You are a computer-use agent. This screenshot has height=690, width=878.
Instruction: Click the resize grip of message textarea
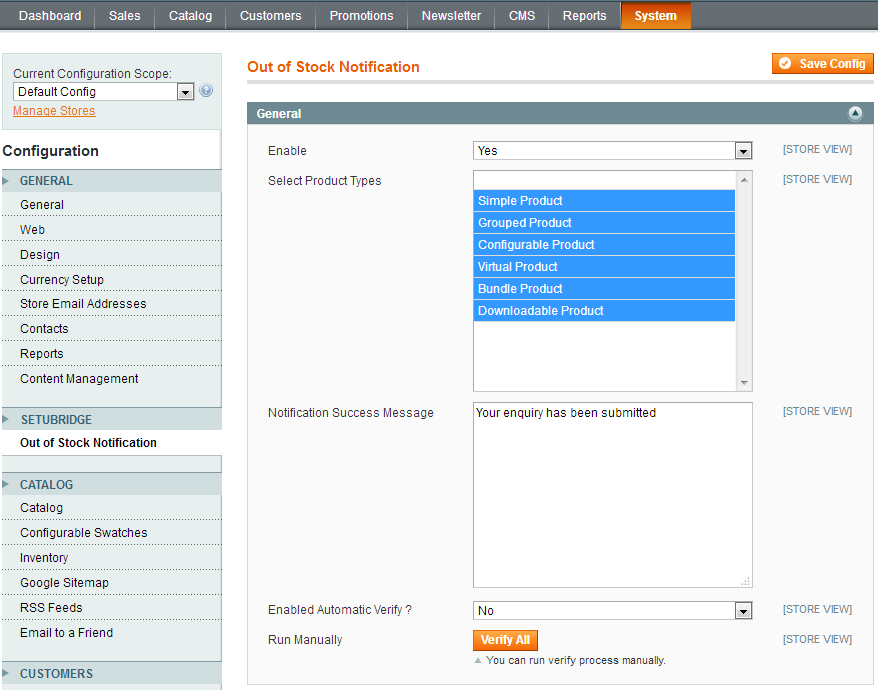coord(745,581)
